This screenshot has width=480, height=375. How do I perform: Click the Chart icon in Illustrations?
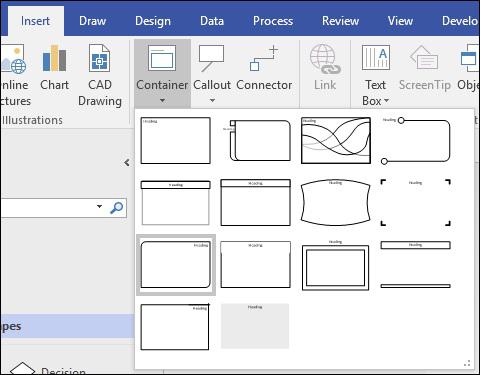(54, 58)
